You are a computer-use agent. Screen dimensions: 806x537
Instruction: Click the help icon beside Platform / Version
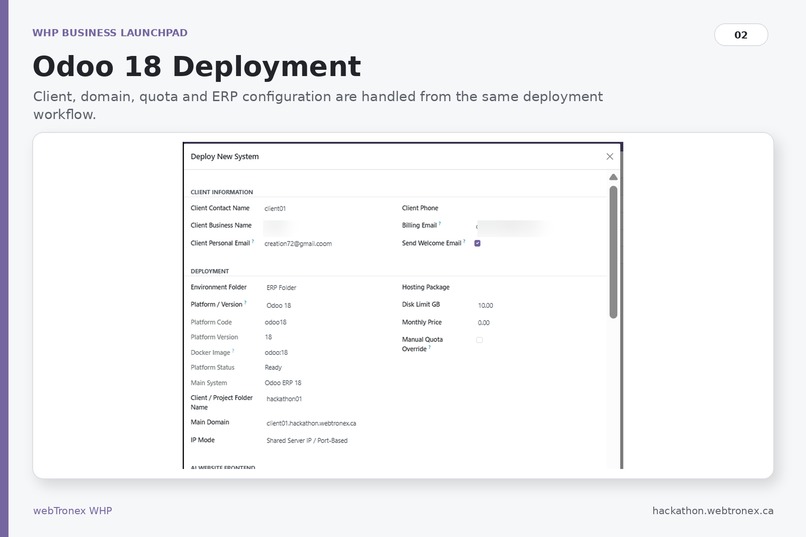(245, 302)
